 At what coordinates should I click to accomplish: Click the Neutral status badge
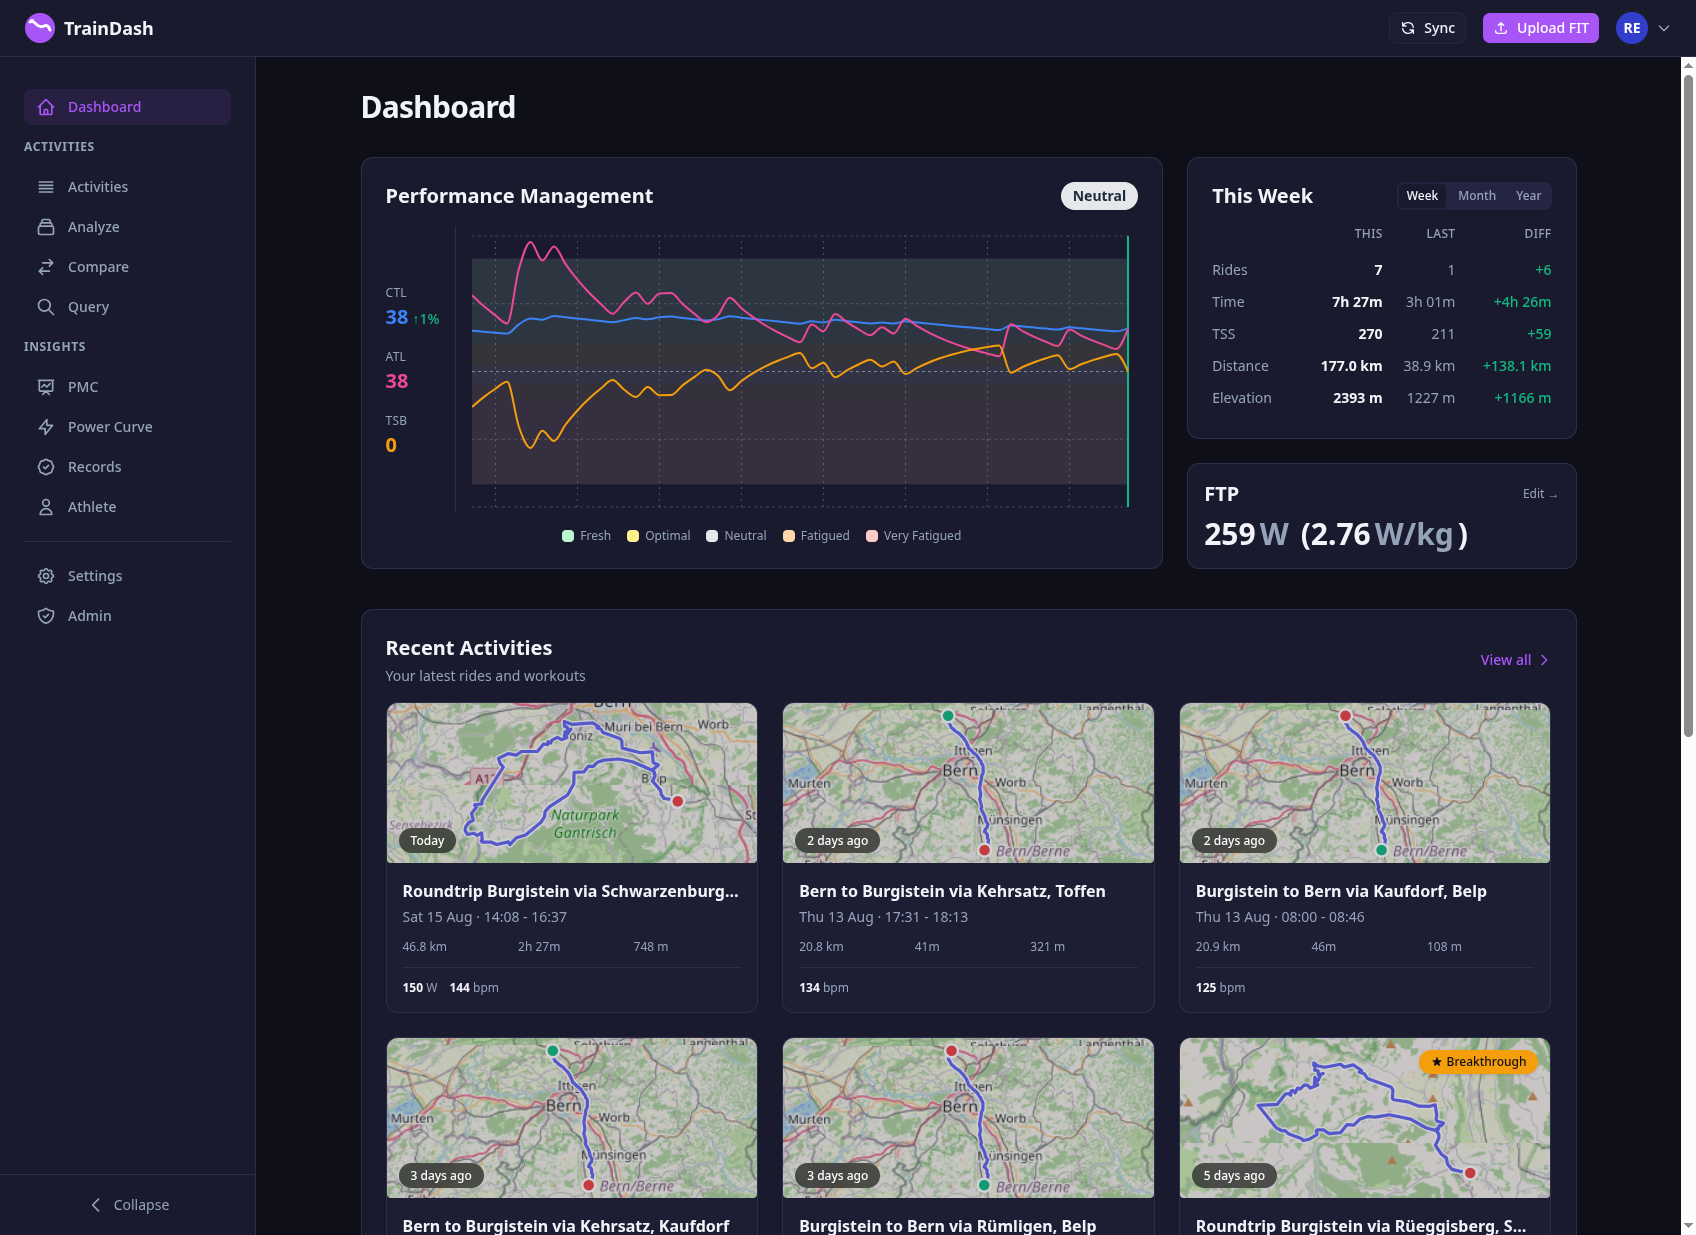1099,196
